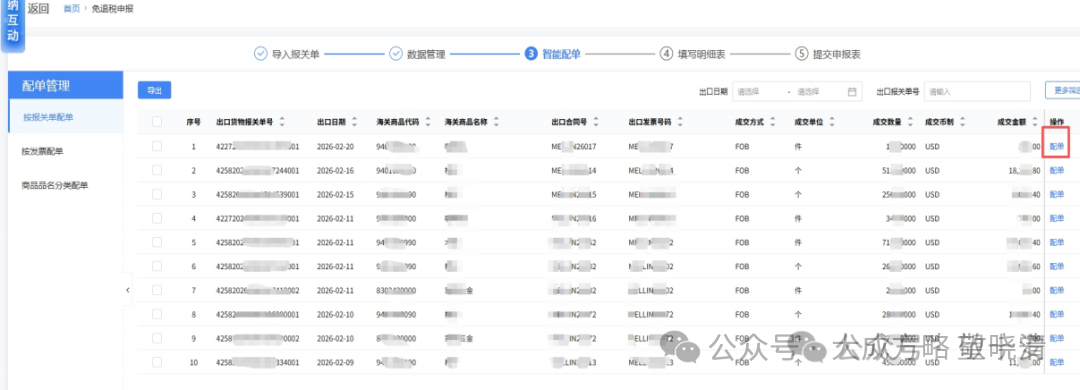This screenshot has width=1080, height=390.
Task: Click 配单 link in row 7
Action: (x=1057, y=290)
